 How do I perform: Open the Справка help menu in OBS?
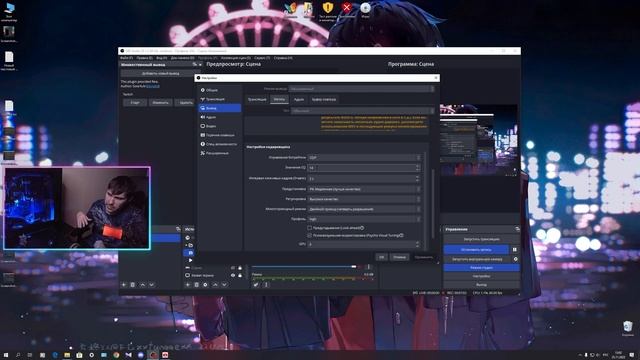pos(283,58)
